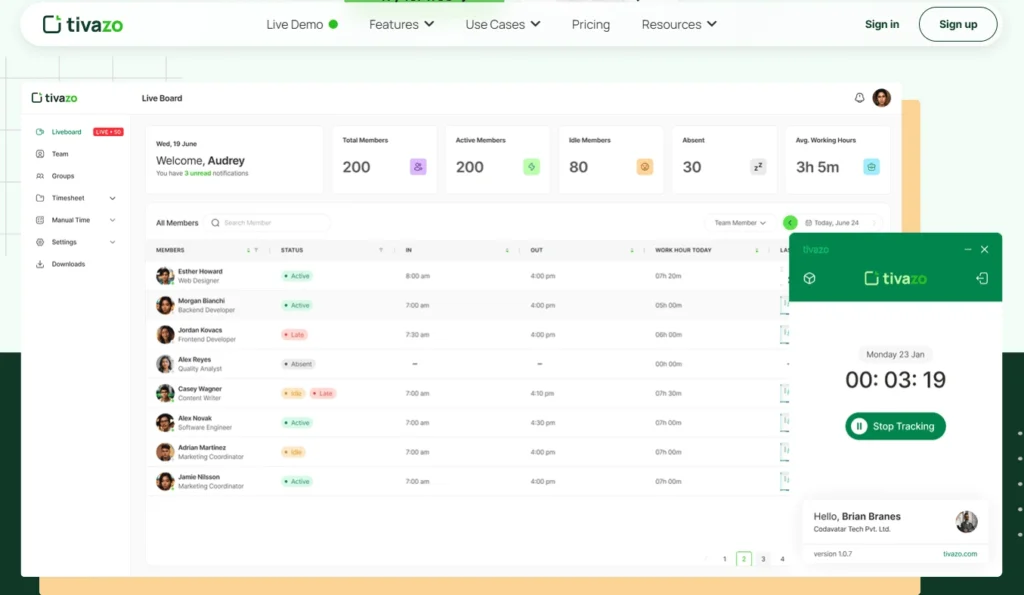The width and height of the screenshot is (1024, 595).
Task: Sort by the WORK HOUR TODAY column
Action: [x=757, y=251]
